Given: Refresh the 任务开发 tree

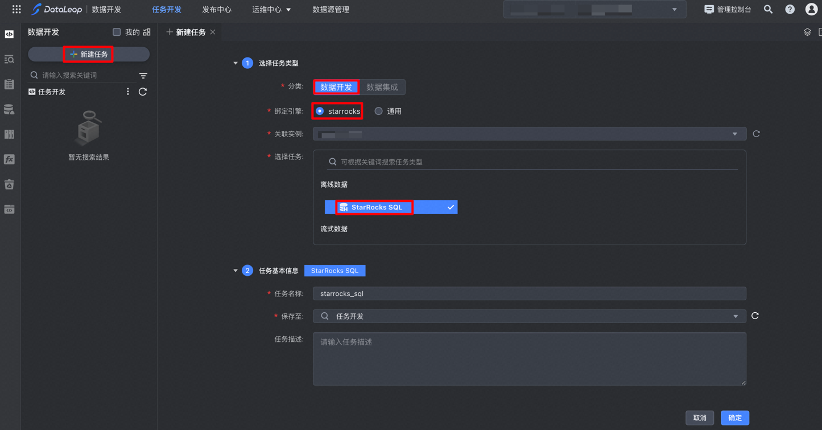Looking at the screenshot, I should tap(143, 92).
